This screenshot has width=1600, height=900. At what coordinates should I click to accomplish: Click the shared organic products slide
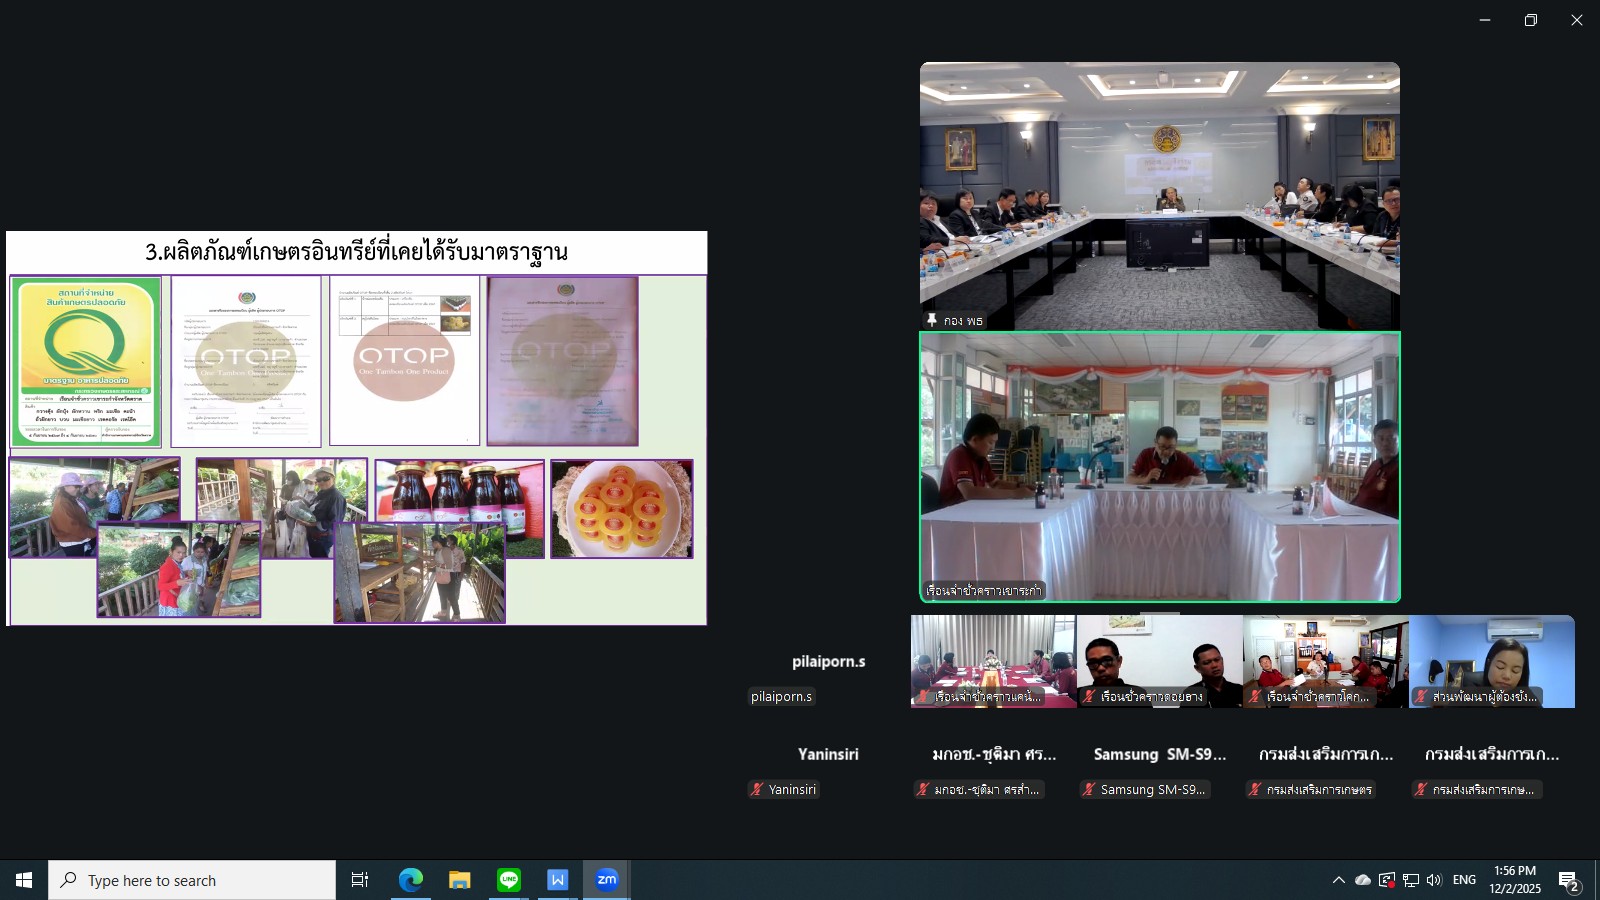pyautogui.click(x=357, y=428)
